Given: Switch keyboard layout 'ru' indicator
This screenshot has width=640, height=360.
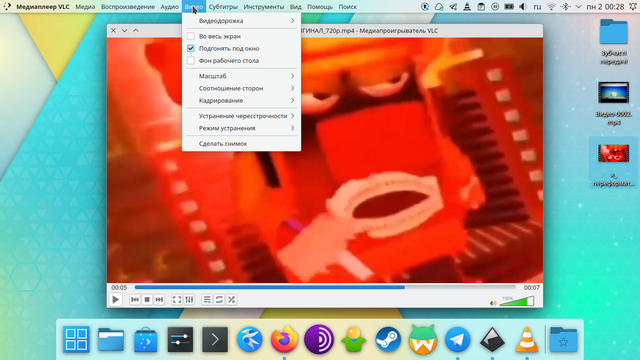Looking at the screenshot, I should (537, 7).
